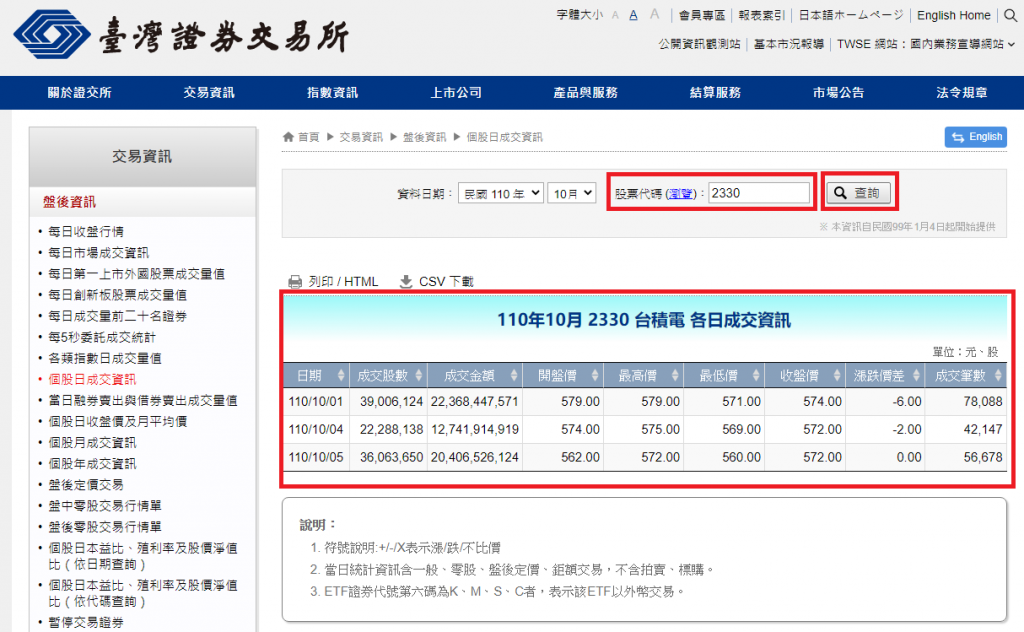
Task: Open the 會員專區 link
Action: coord(702,15)
